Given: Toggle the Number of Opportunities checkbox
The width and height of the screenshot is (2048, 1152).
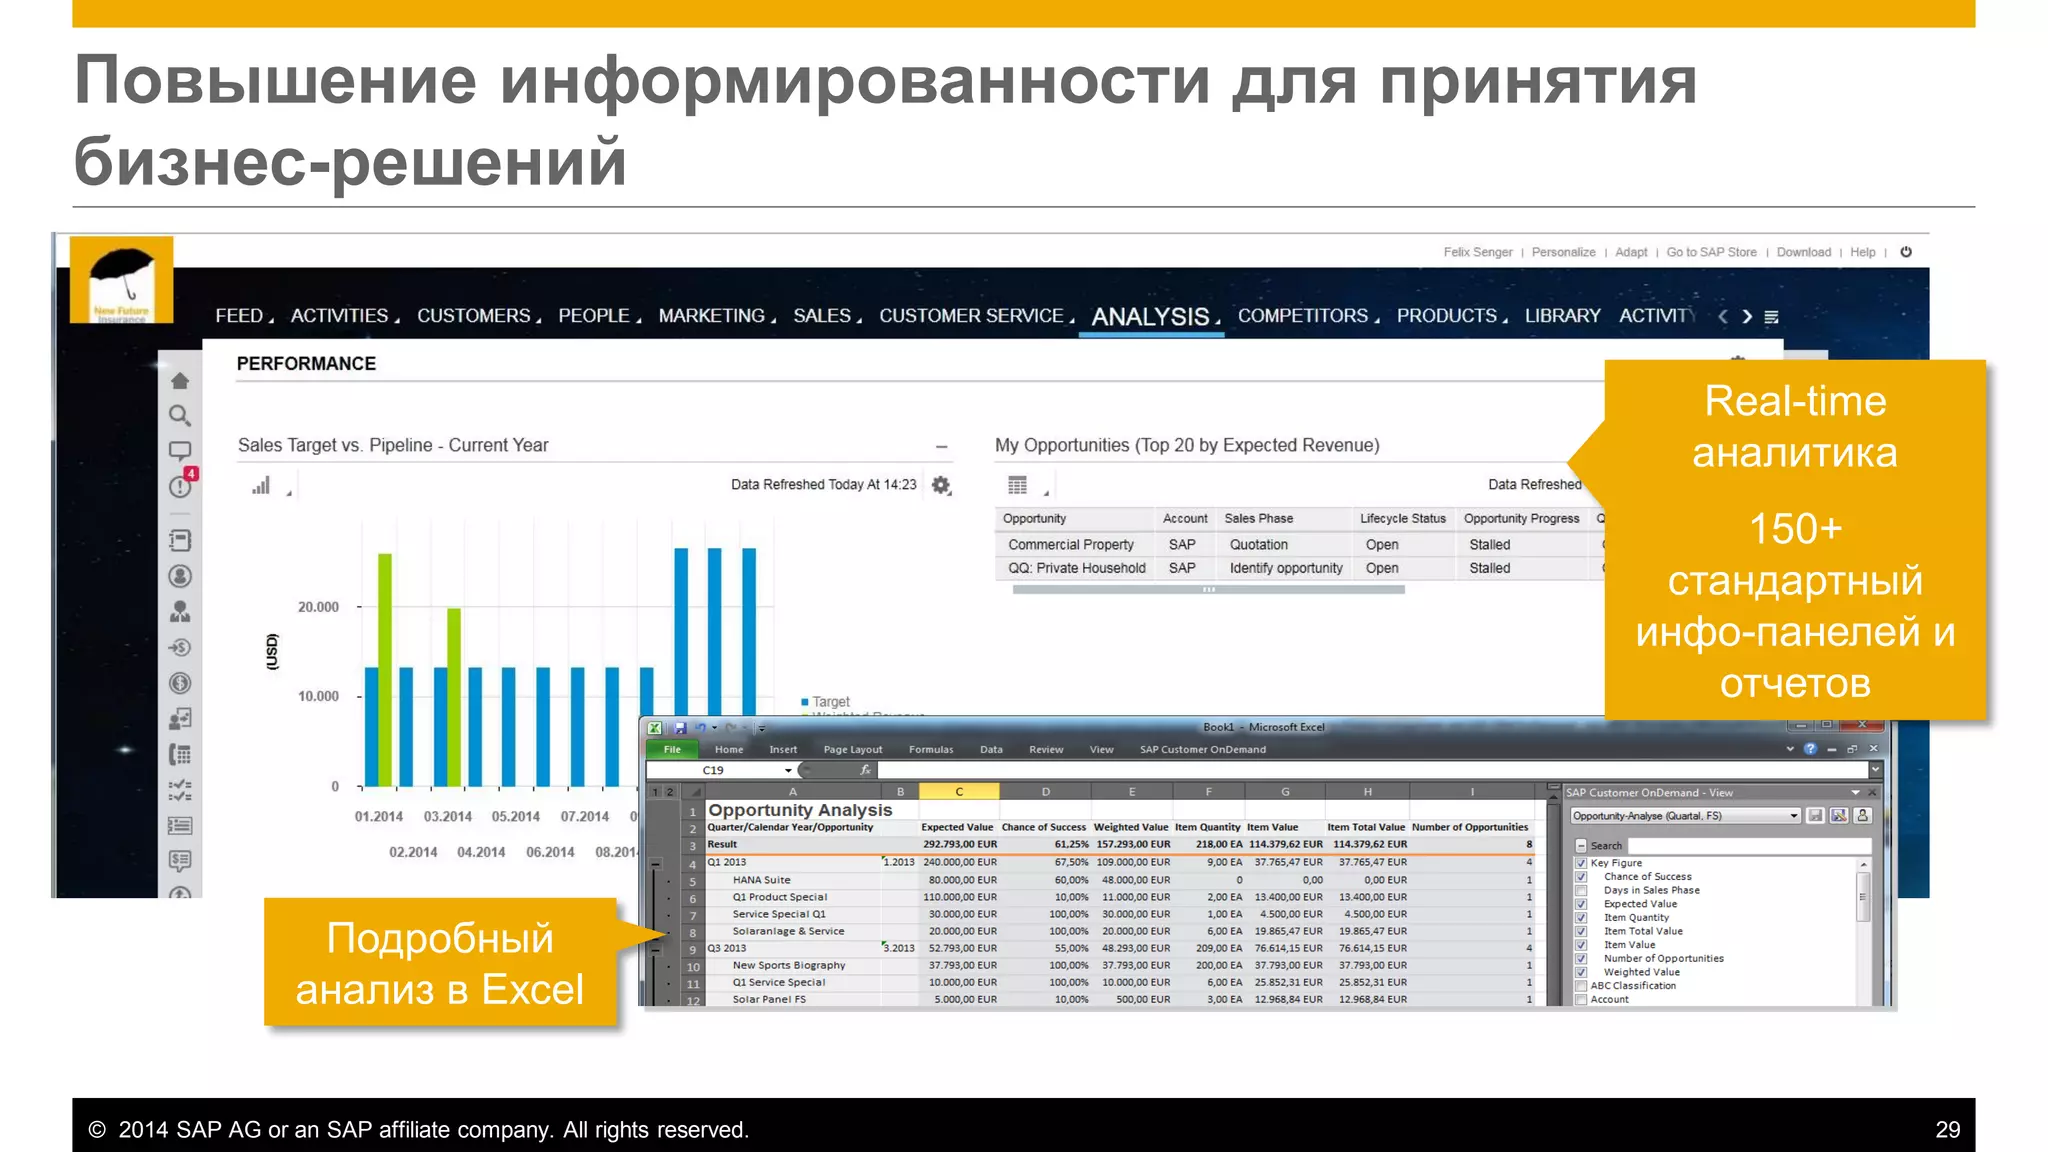Looking at the screenshot, I should pos(1581,959).
